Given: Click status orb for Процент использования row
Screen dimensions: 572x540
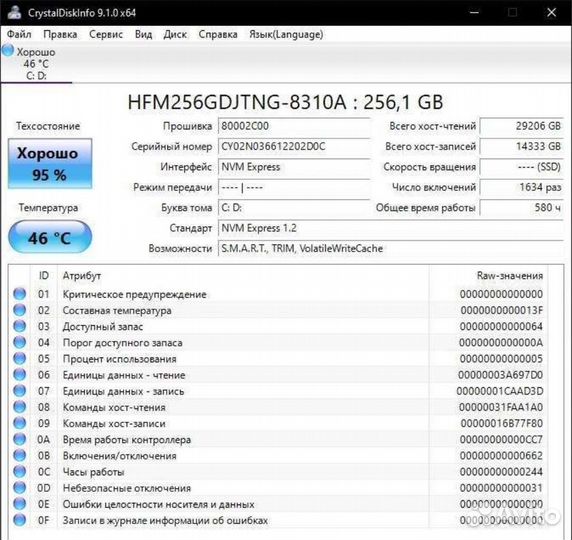Looking at the screenshot, I should 20,358.
